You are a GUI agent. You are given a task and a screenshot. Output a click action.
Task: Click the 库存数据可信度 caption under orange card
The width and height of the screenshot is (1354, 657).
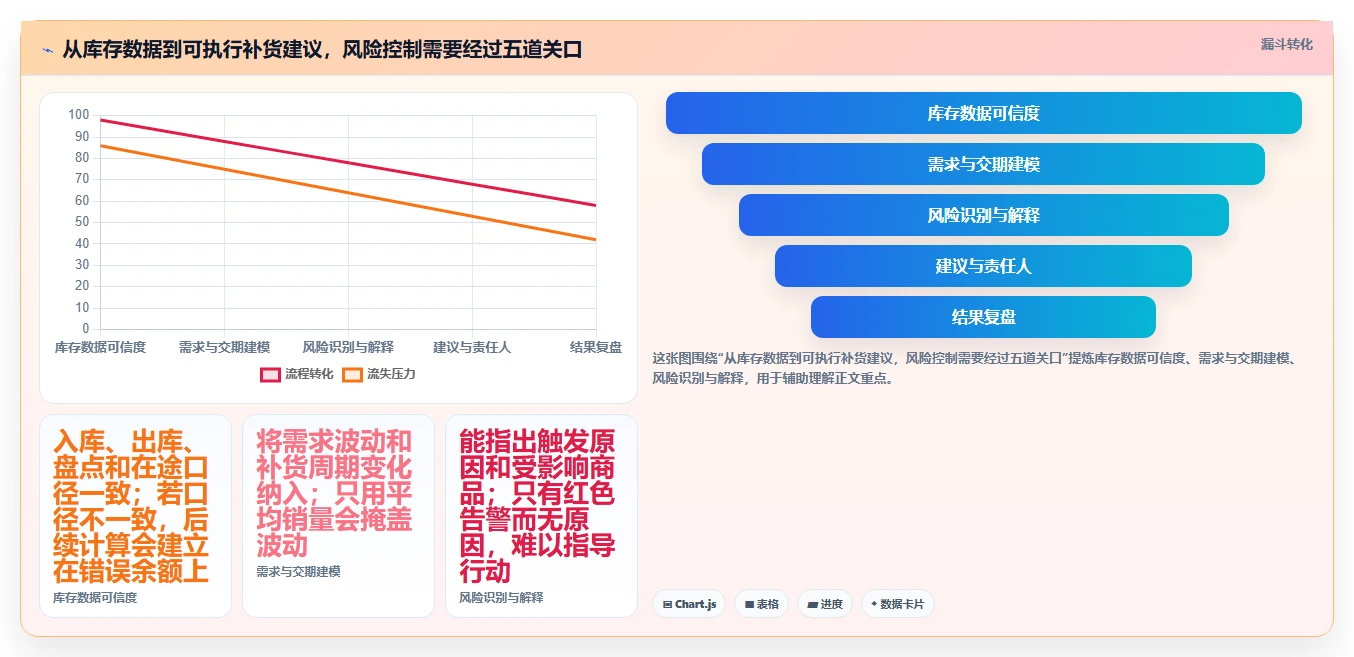[95, 597]
